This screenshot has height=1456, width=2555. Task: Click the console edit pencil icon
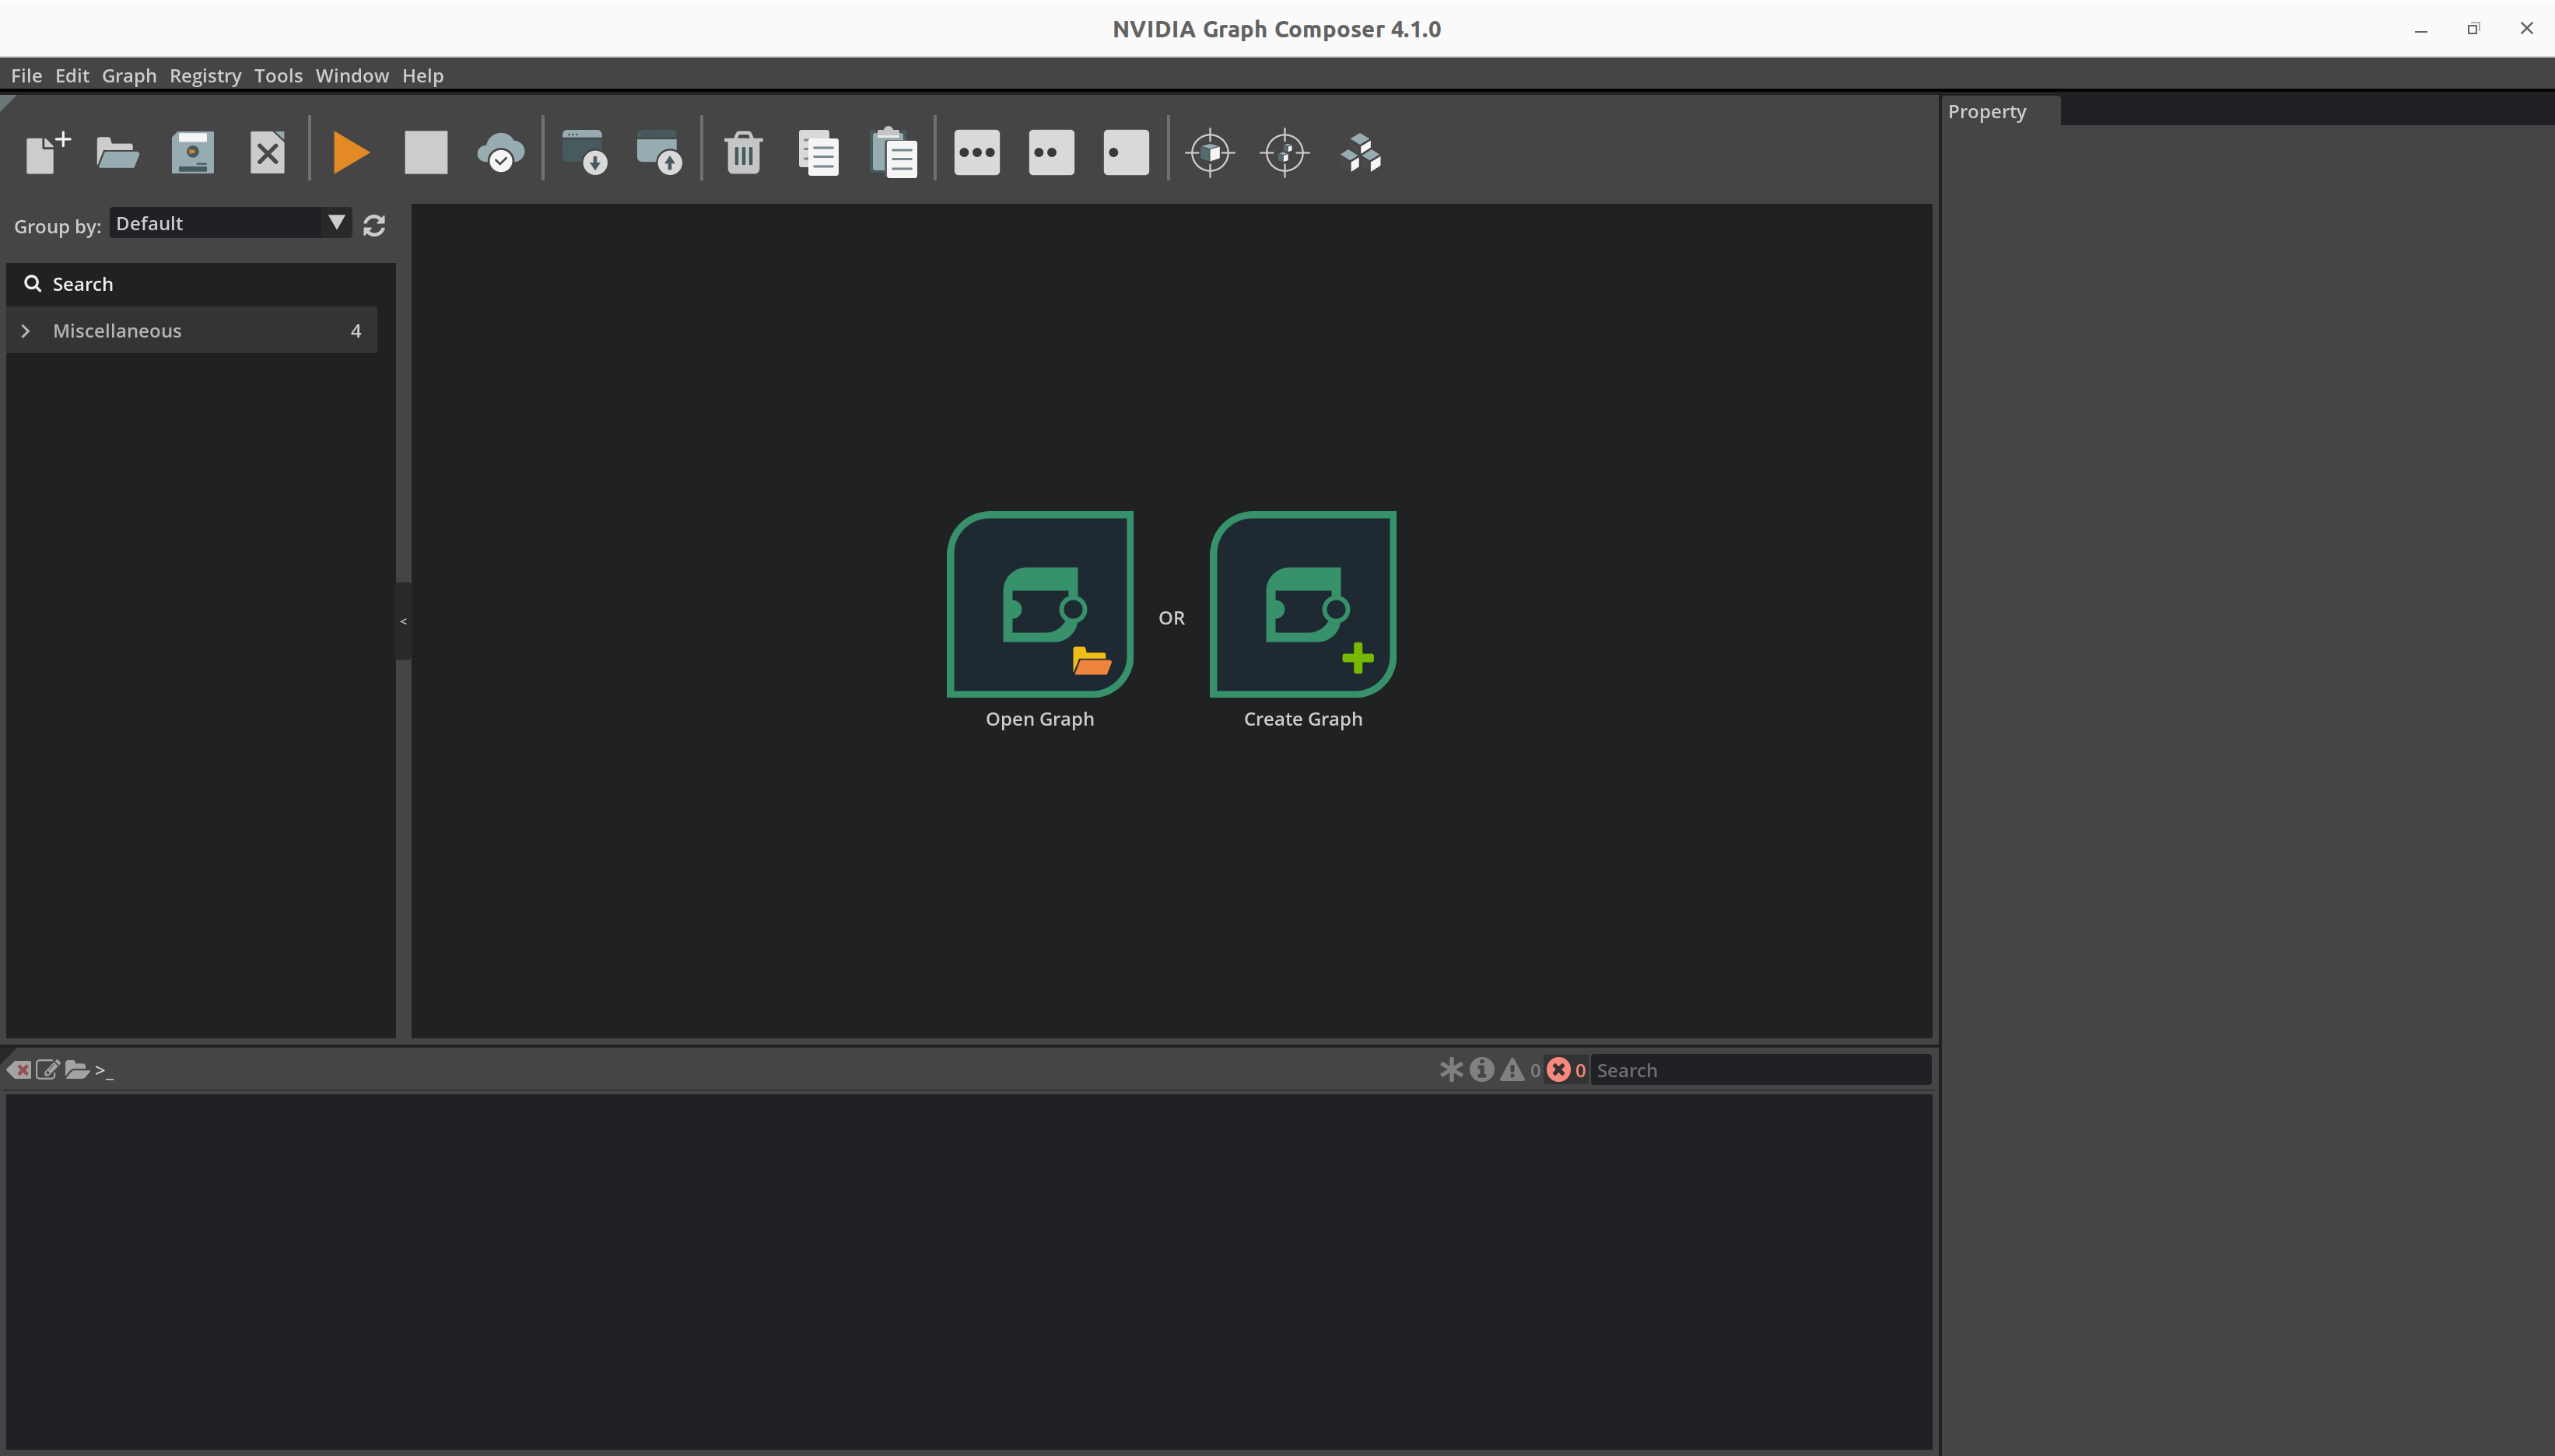pos(47,1070)
